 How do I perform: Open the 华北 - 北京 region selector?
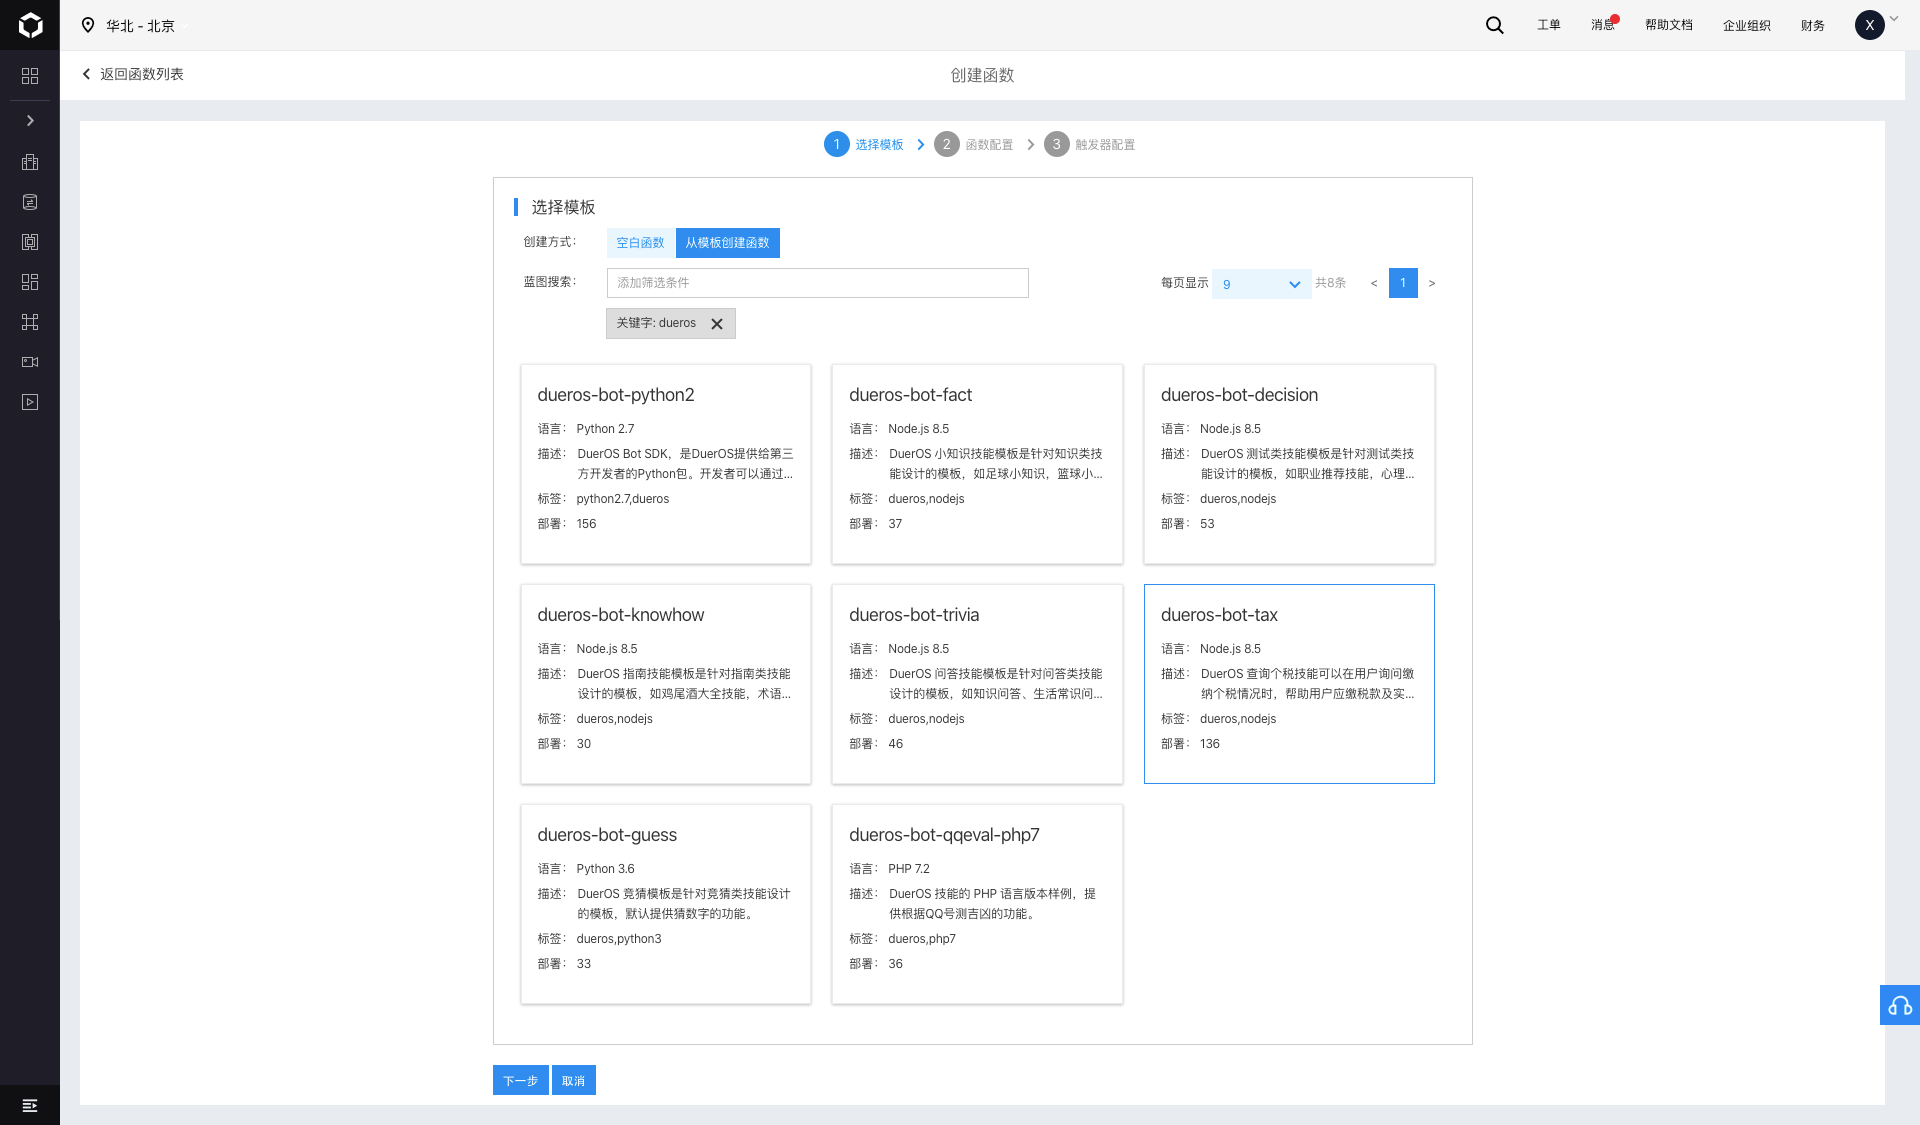pyautogui.click(x=140, y=26)
